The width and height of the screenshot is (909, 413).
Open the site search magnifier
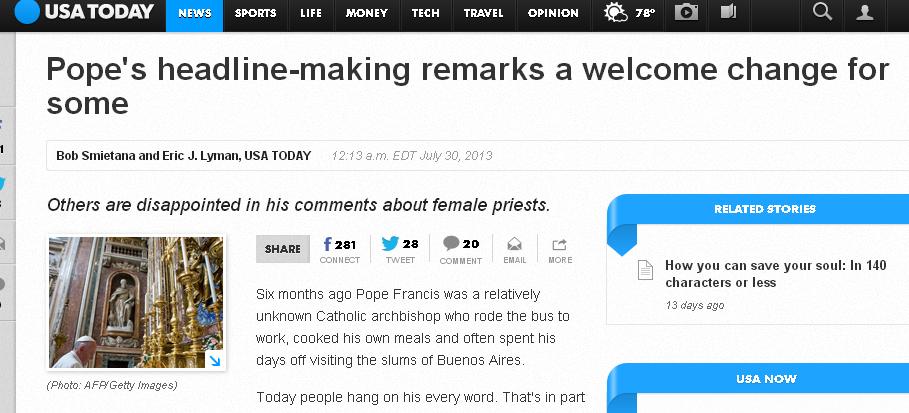[x=822, y=12]
